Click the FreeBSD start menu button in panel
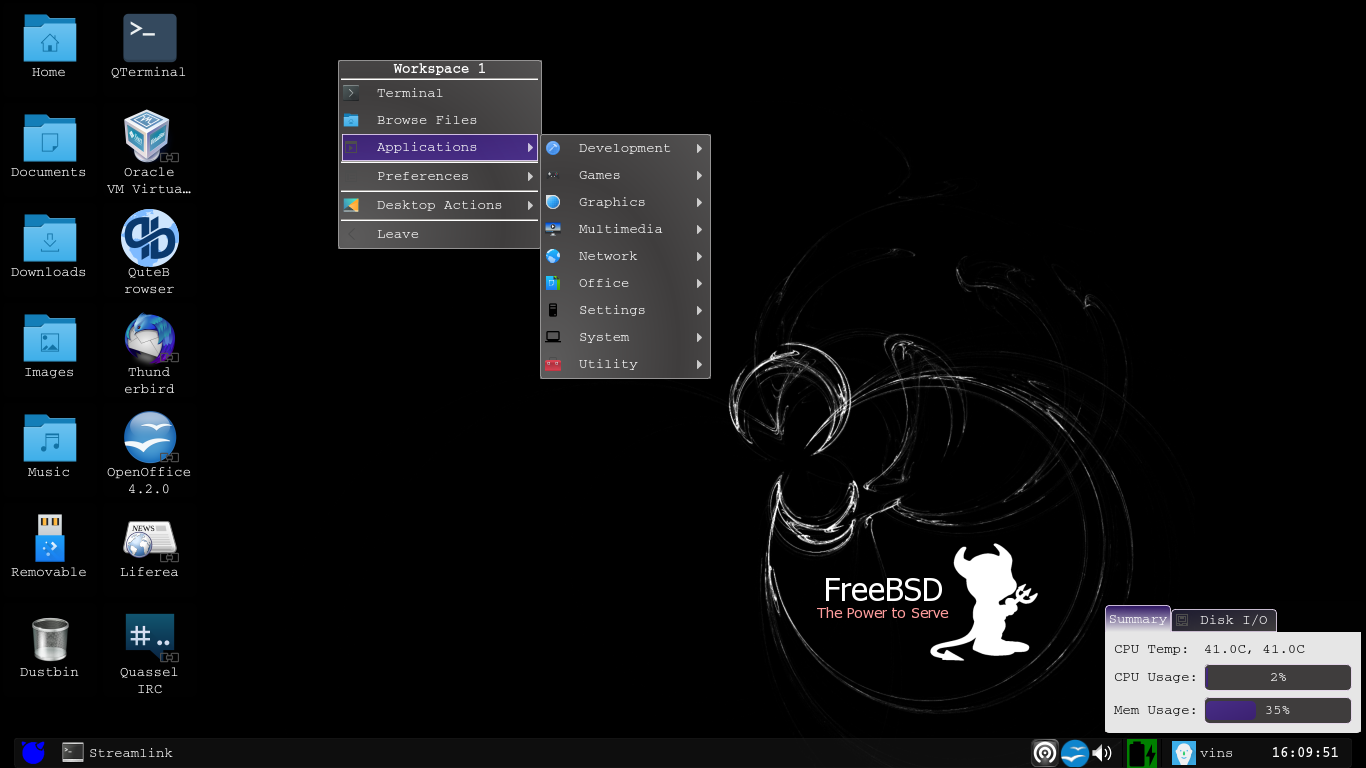 [x=33, y=752]
